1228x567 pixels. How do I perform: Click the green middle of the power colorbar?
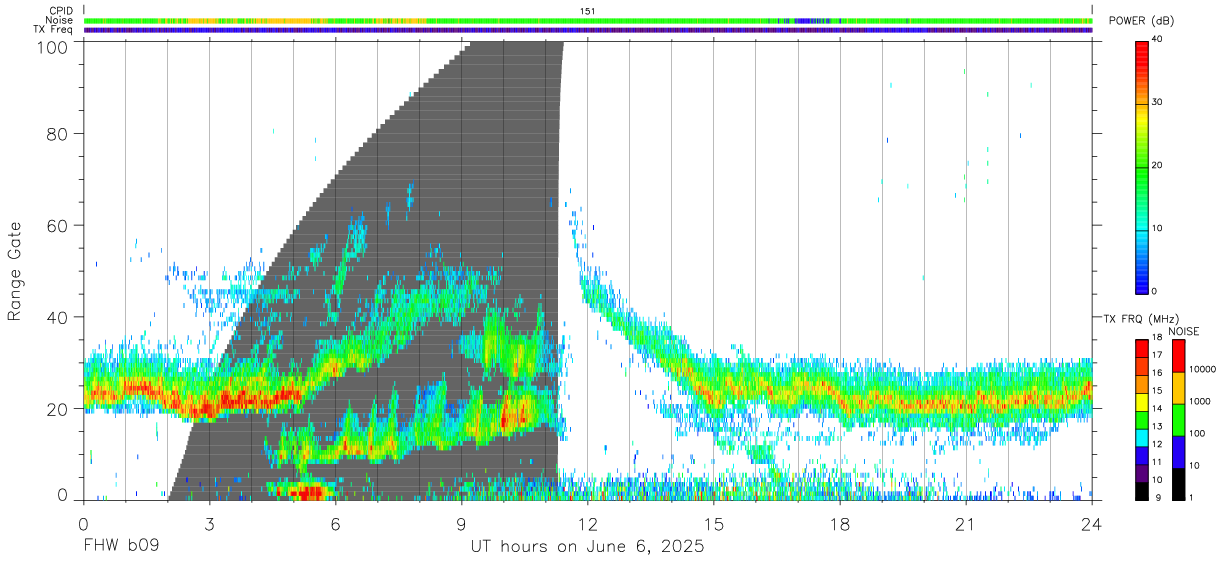pyautogui.click(x=1141, y=166)
